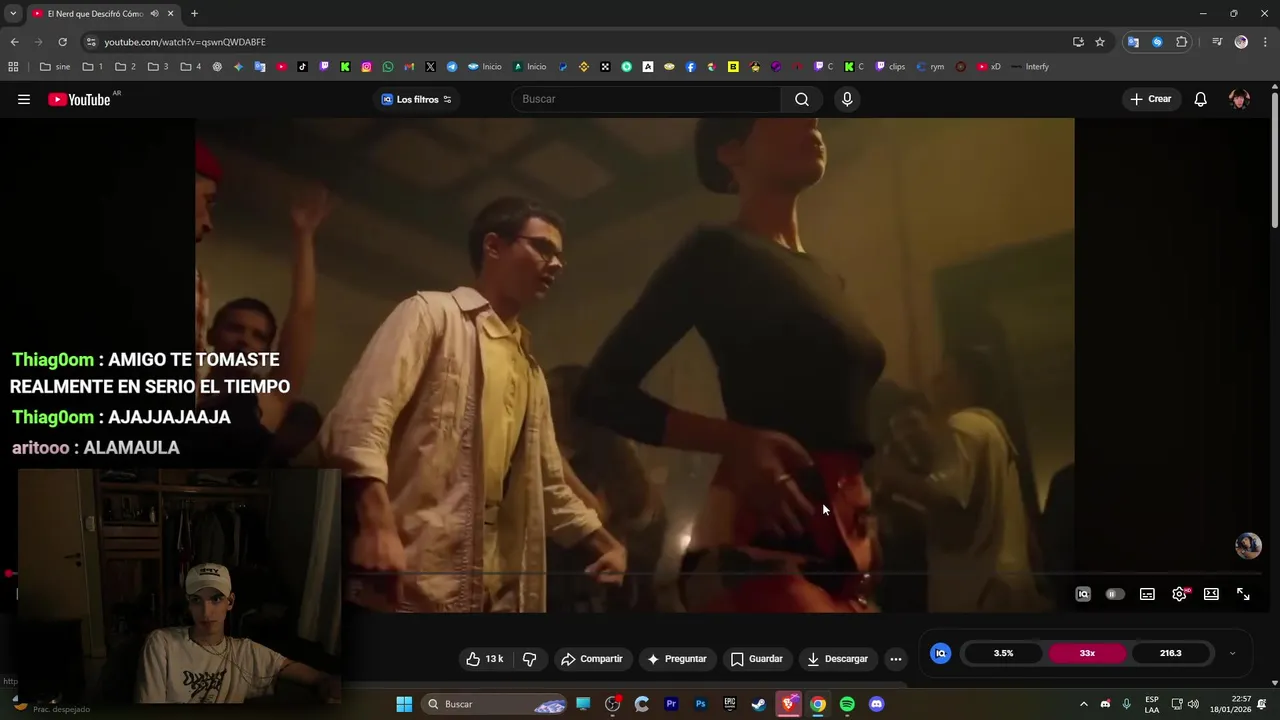This screenshot has height=720, width=1280.
Task: Open the account avatar menu
Action: tap(1240, 99)
